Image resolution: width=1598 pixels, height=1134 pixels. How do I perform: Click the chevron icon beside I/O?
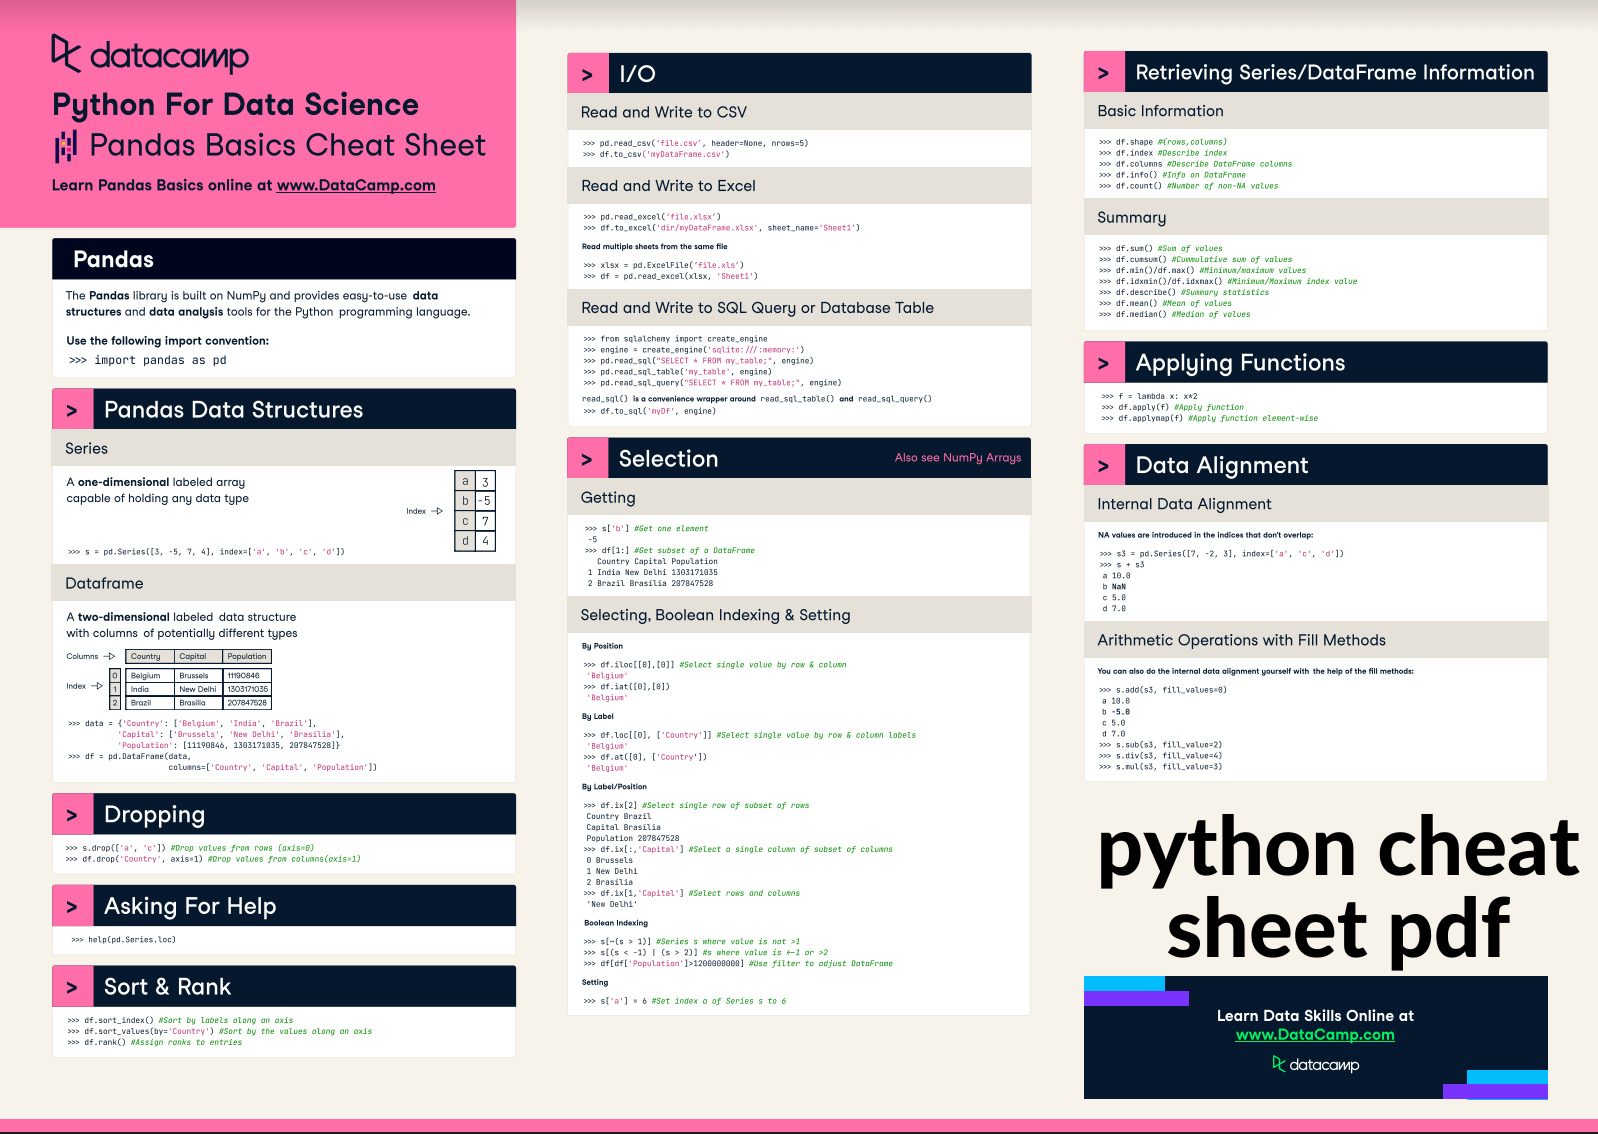587,74
